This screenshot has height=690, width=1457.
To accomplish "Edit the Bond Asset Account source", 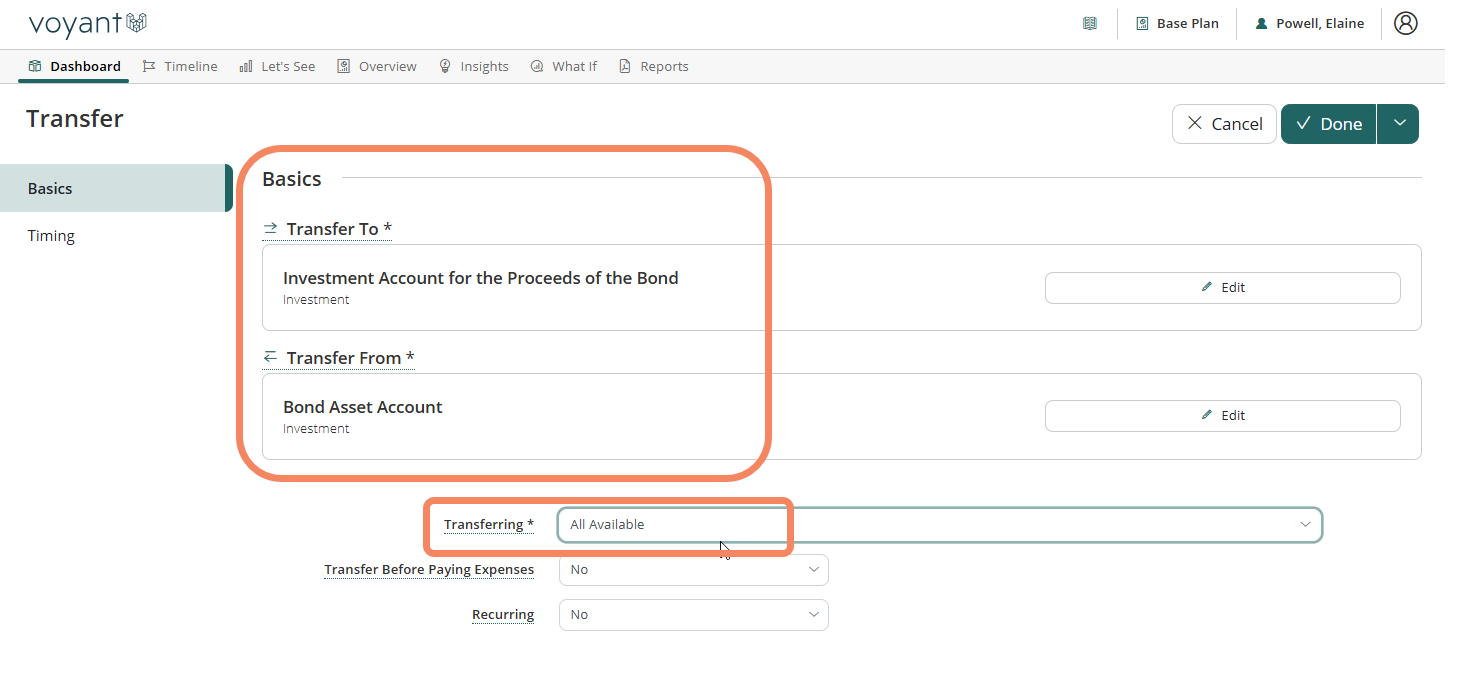I will (1222, 416).
